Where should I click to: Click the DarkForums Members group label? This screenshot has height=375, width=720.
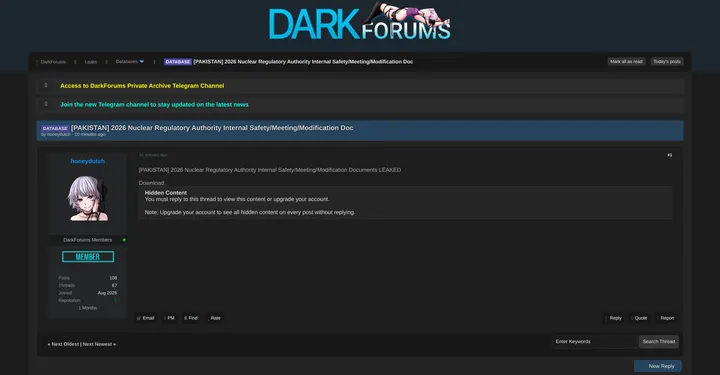[87, 240]
